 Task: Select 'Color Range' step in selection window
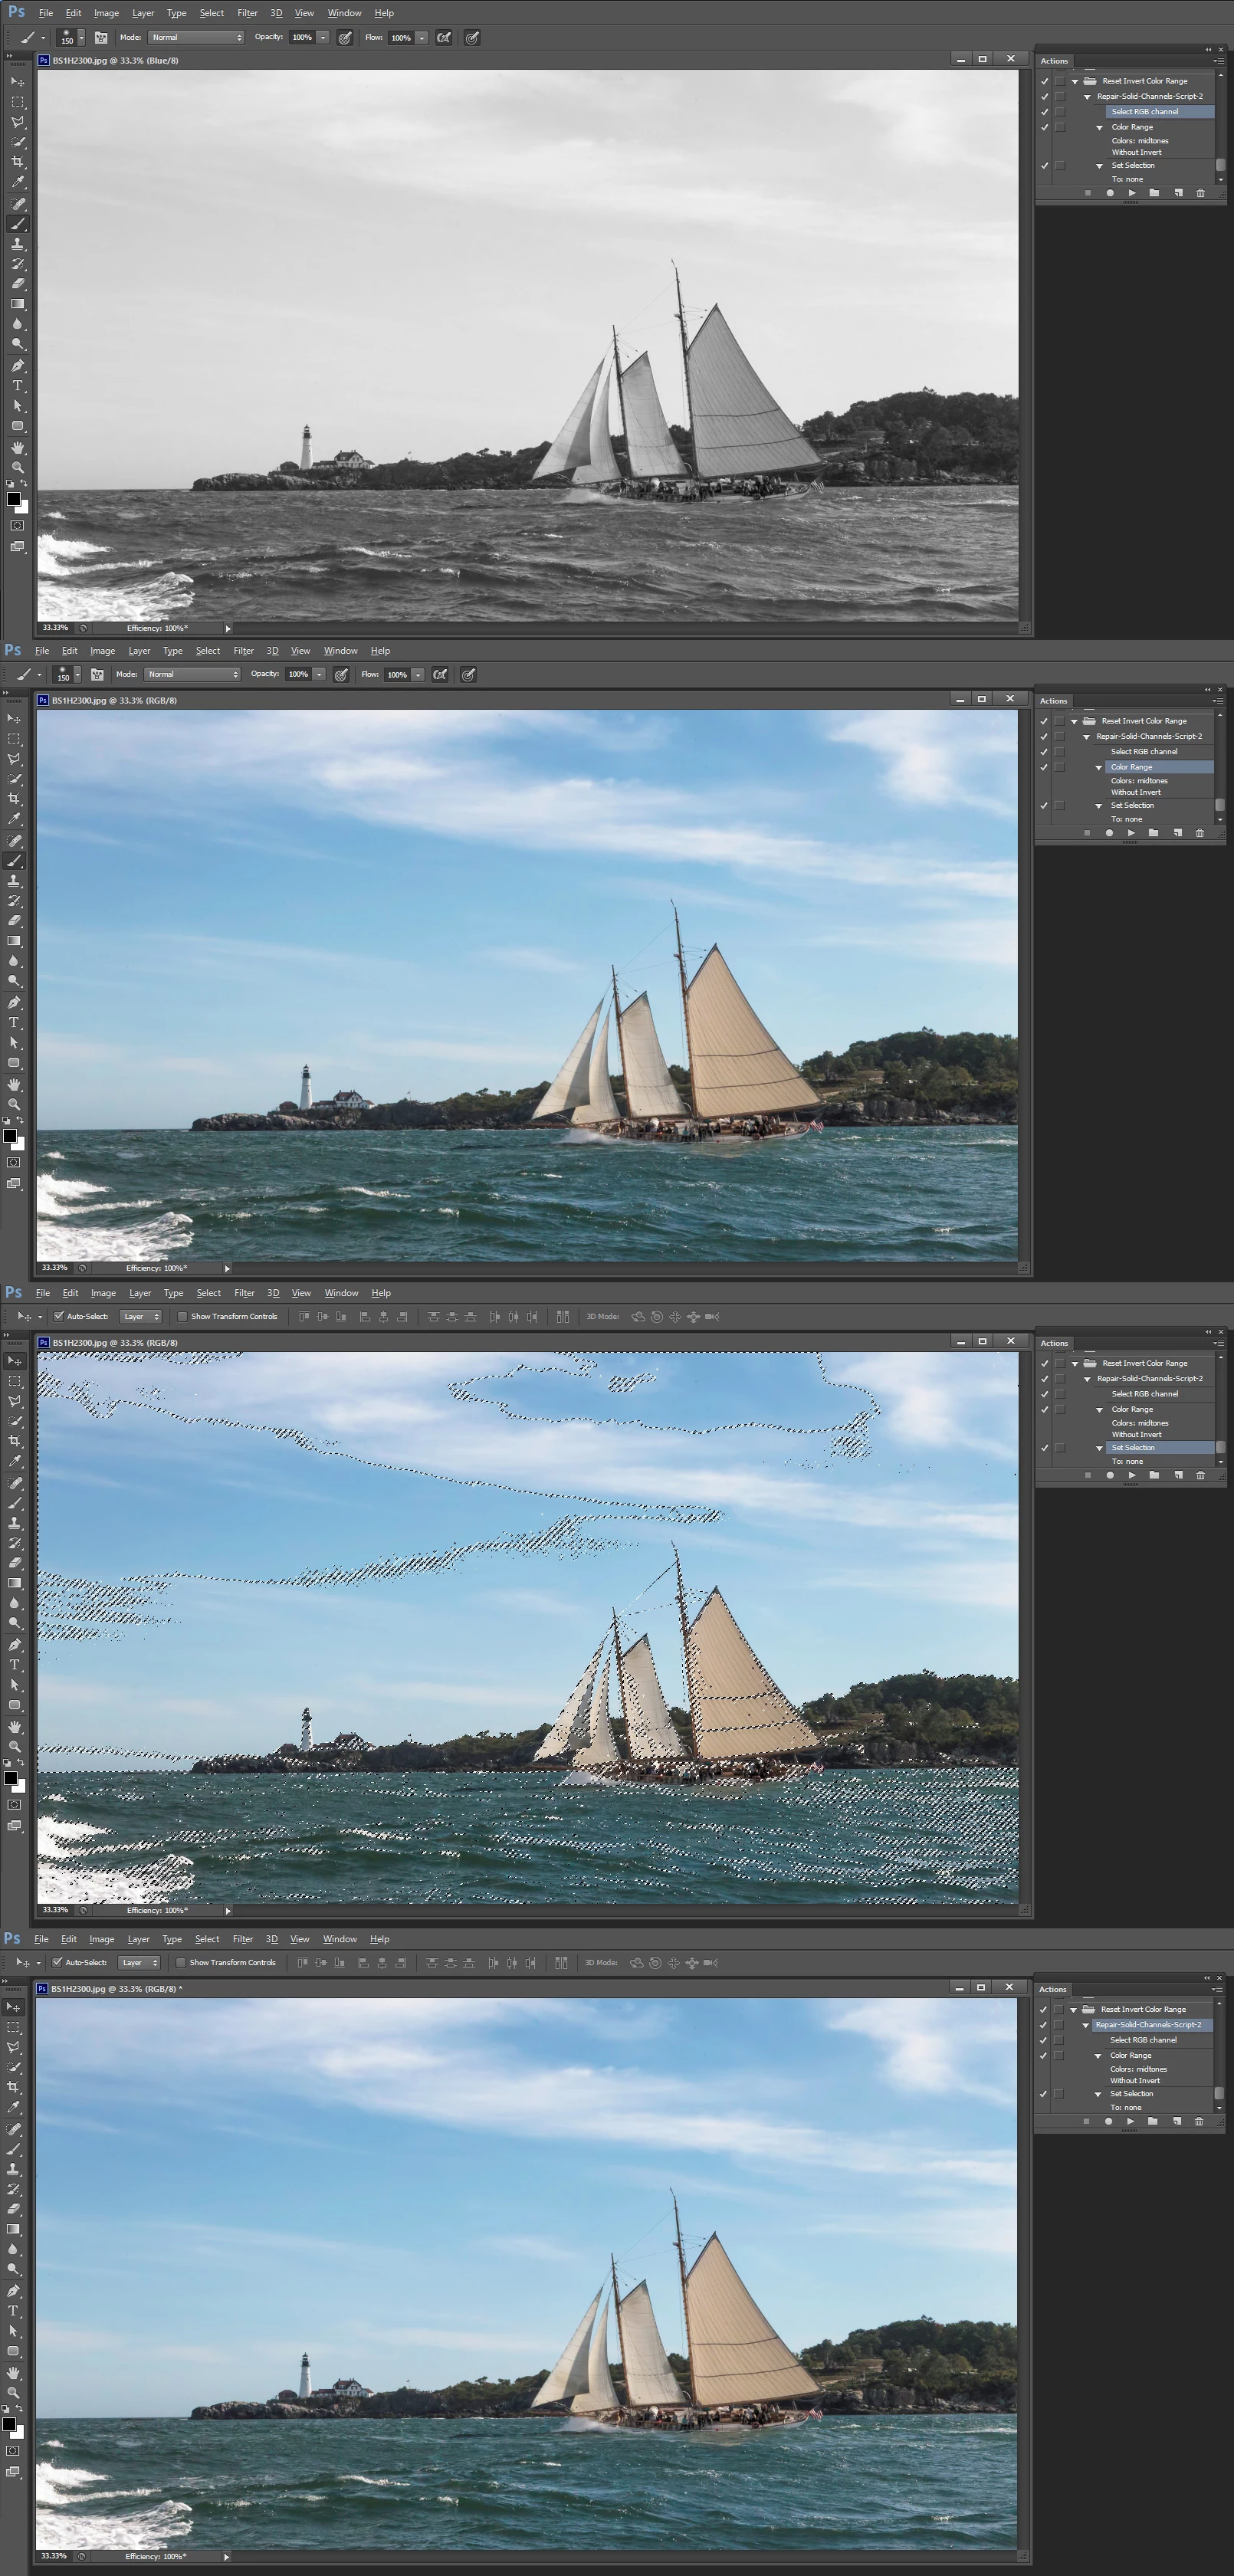(1132, 1408)
